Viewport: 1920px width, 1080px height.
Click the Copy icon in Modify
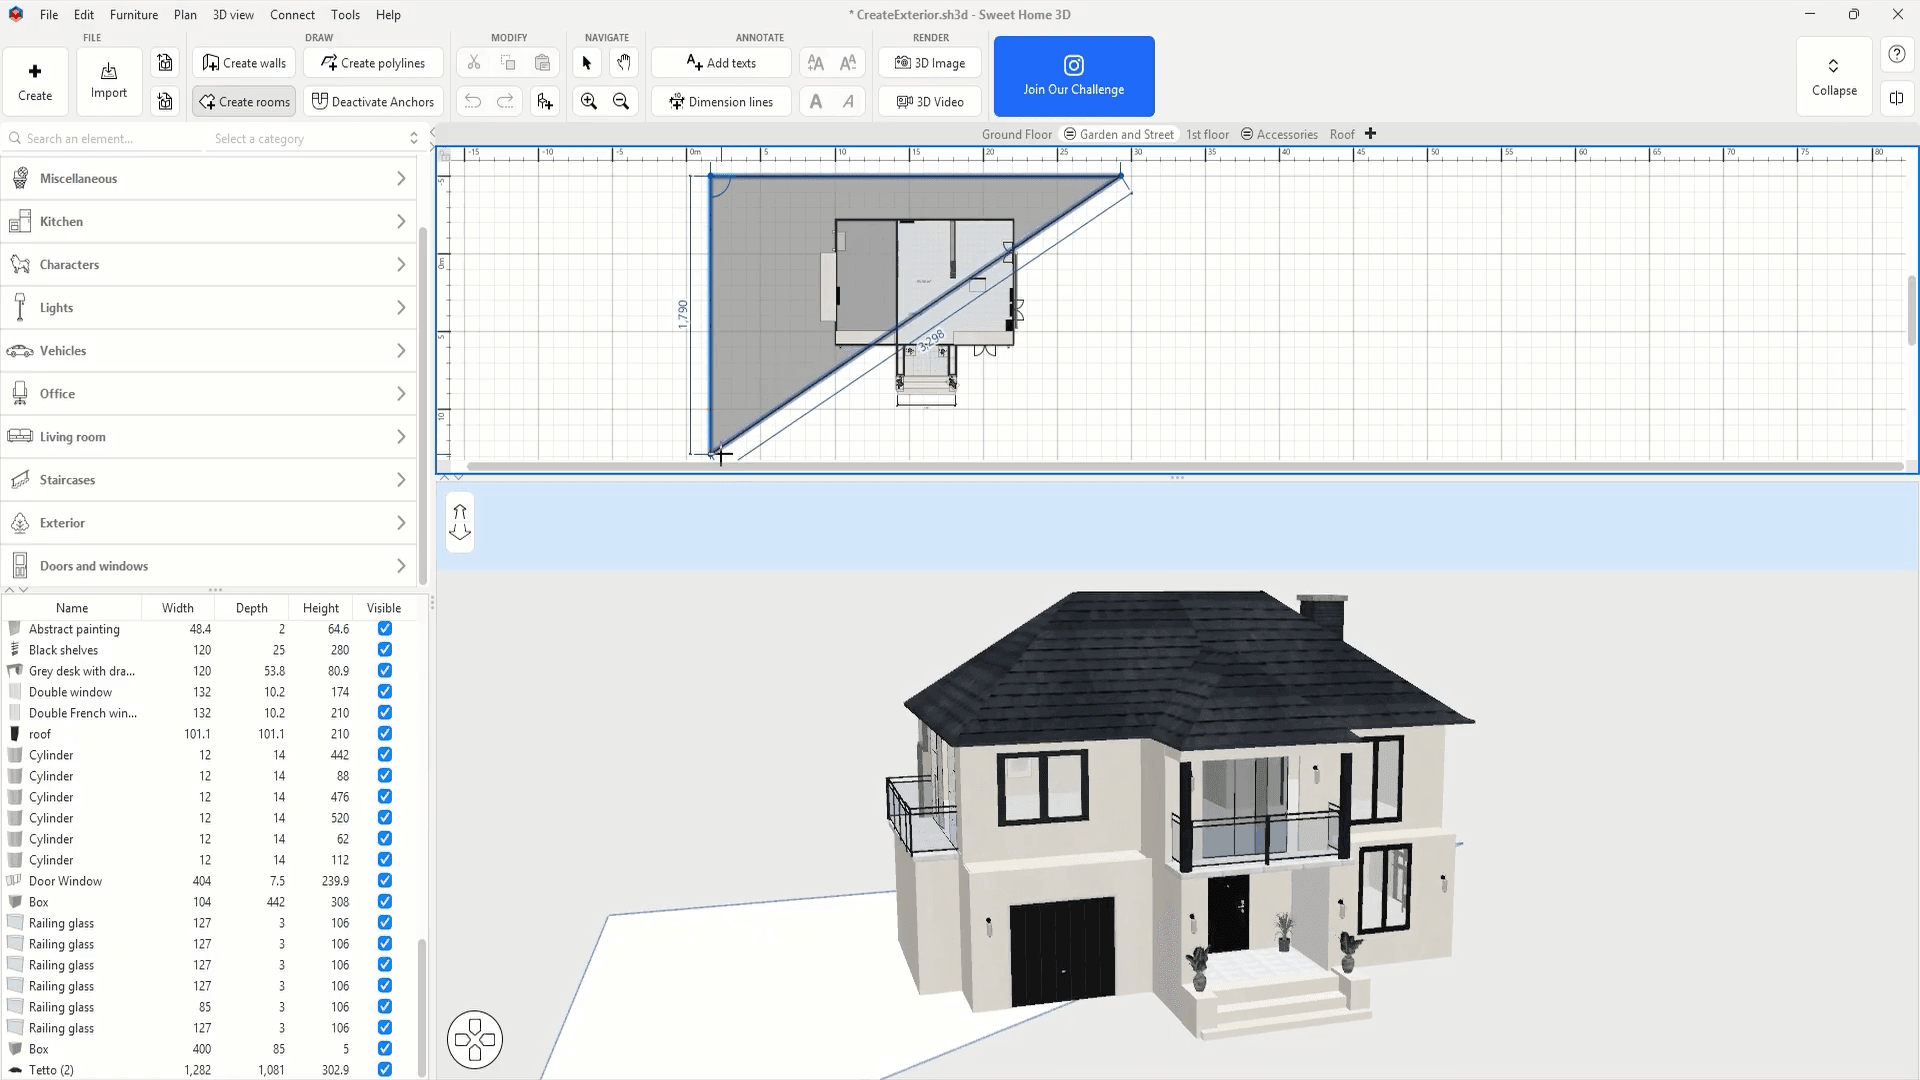click(x=508, y=63)
